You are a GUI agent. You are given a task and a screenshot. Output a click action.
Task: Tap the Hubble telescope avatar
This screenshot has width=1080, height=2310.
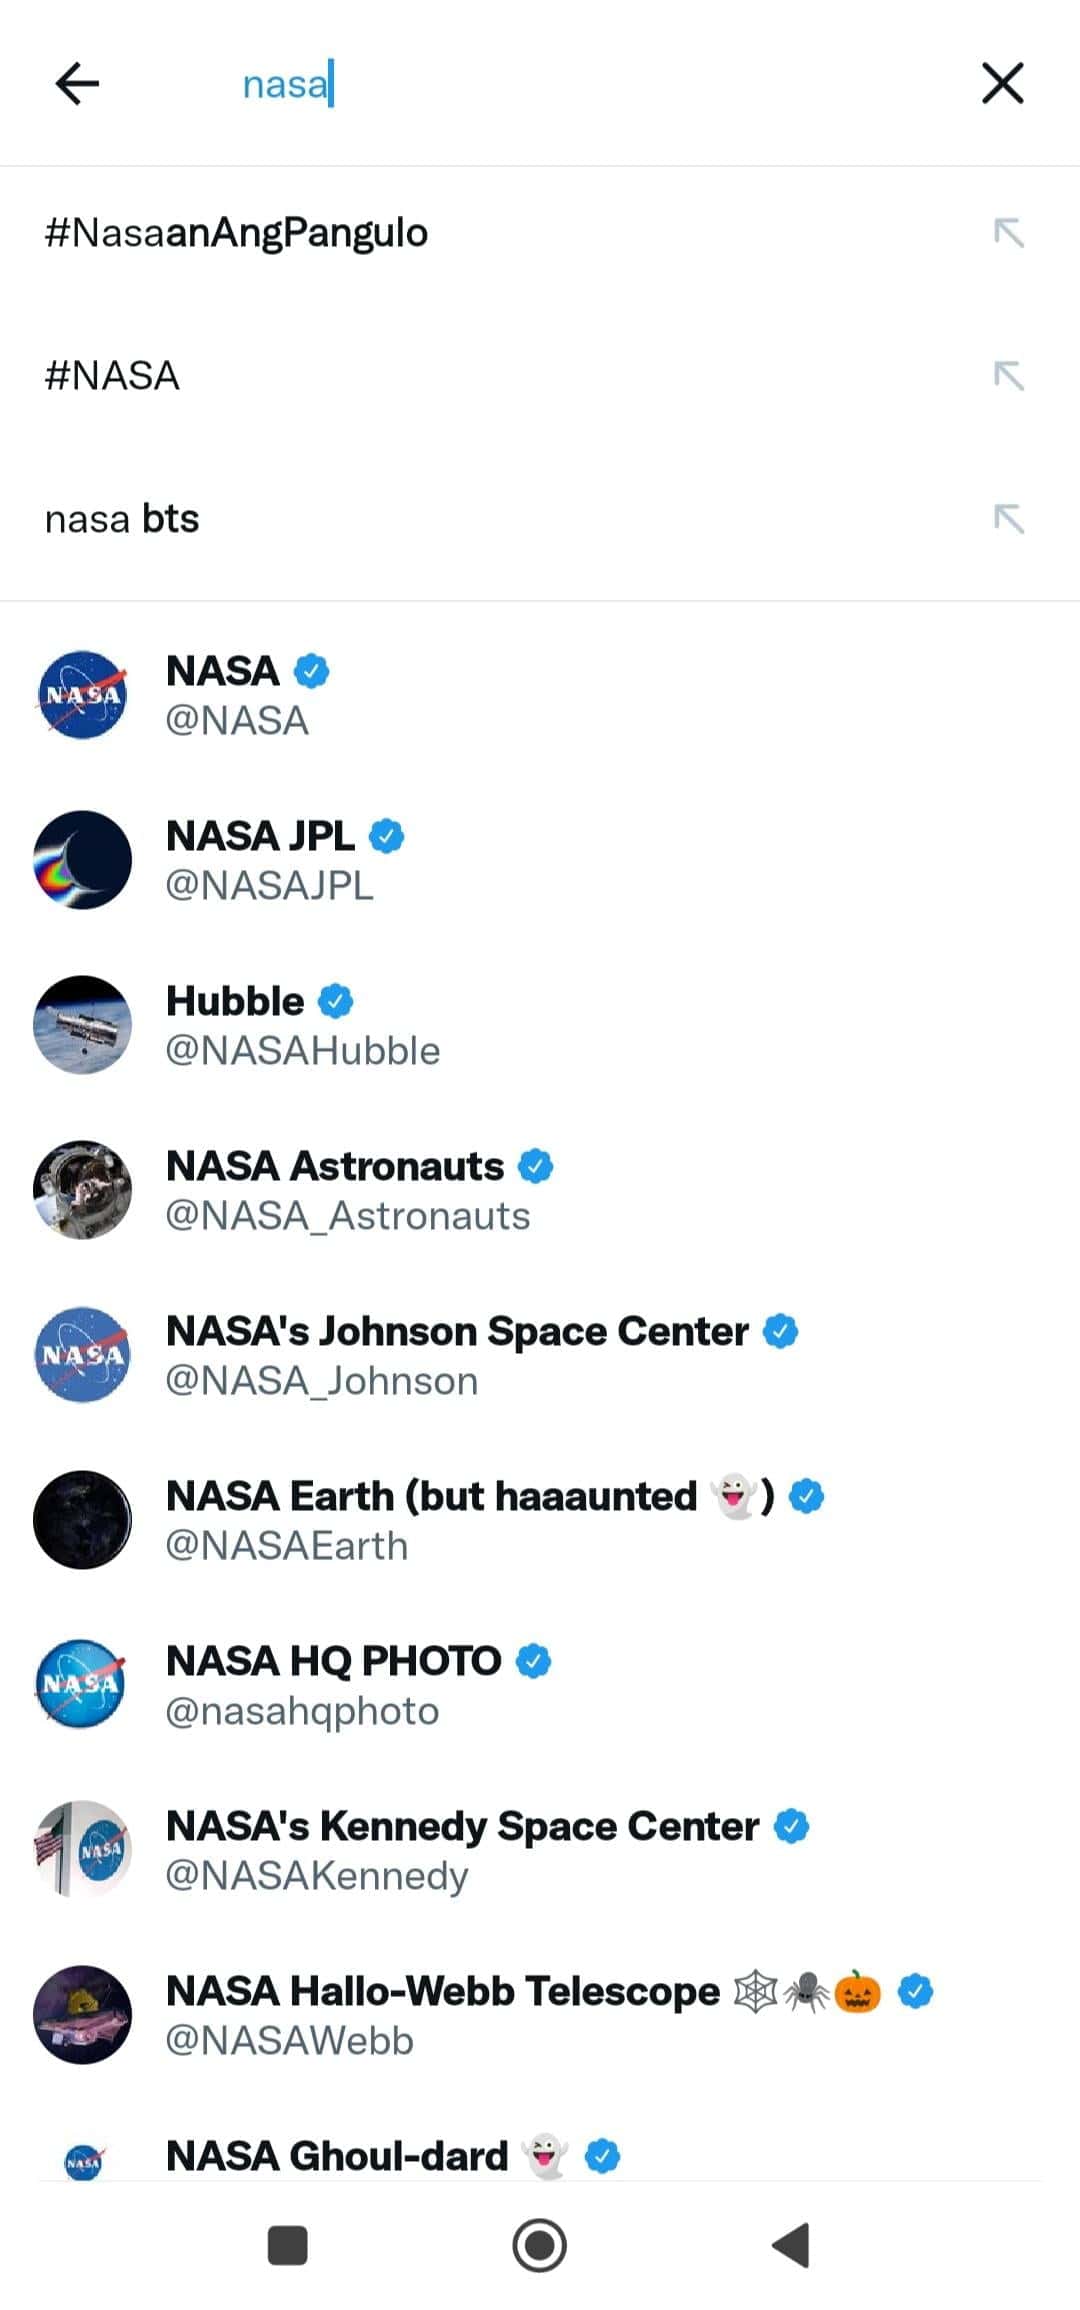[x=82, y=1025]
